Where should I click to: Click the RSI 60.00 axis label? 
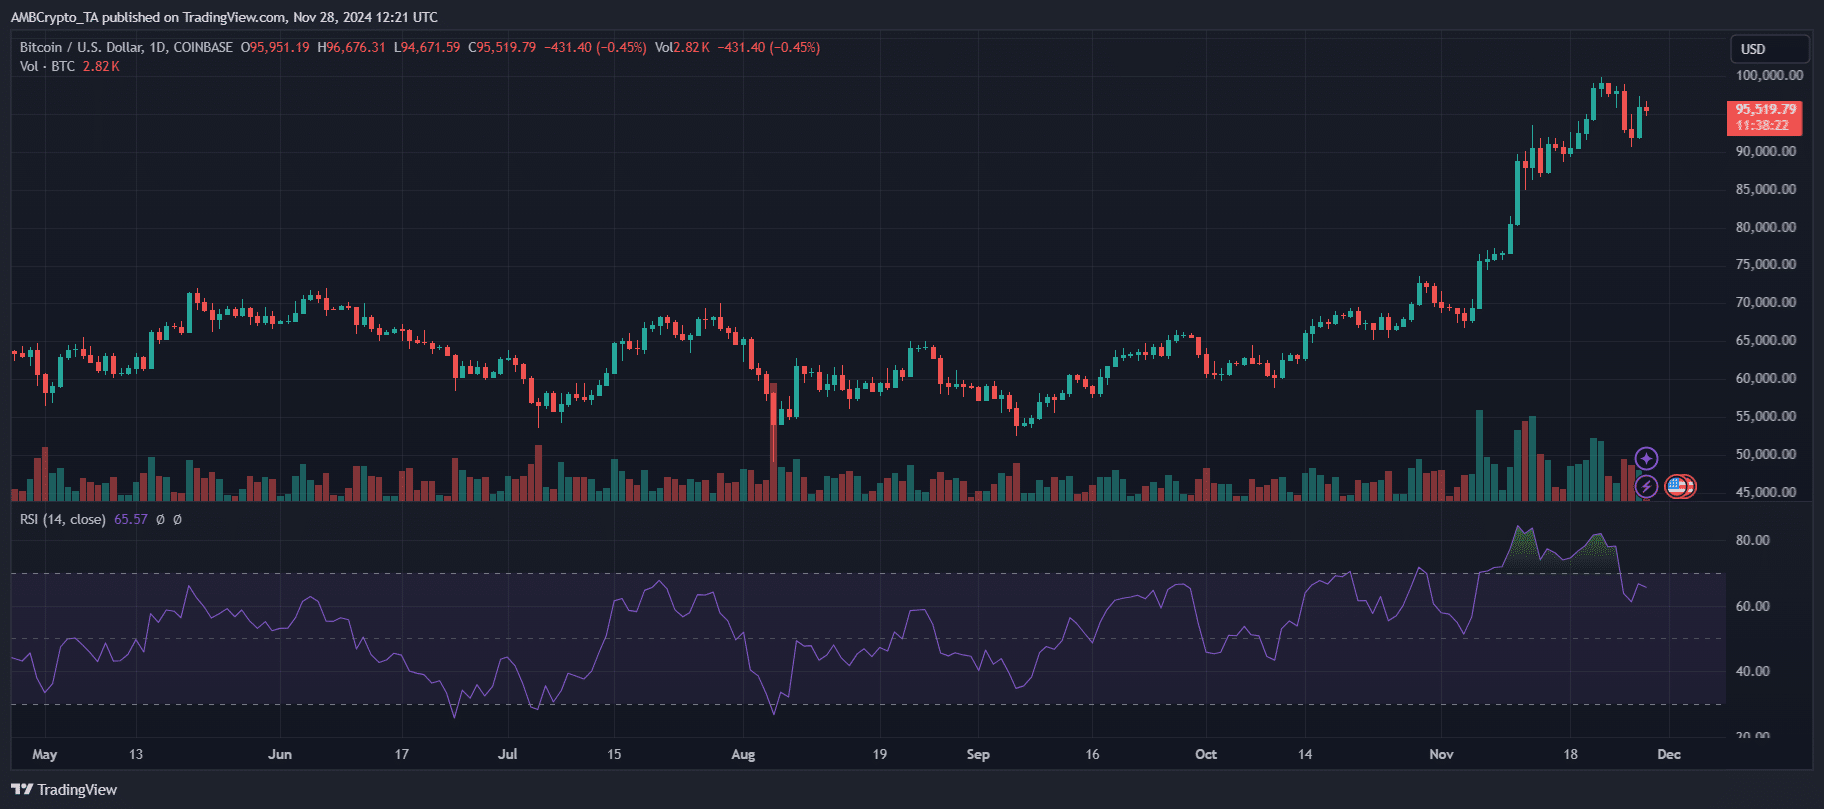click(x=1752, y=606)
